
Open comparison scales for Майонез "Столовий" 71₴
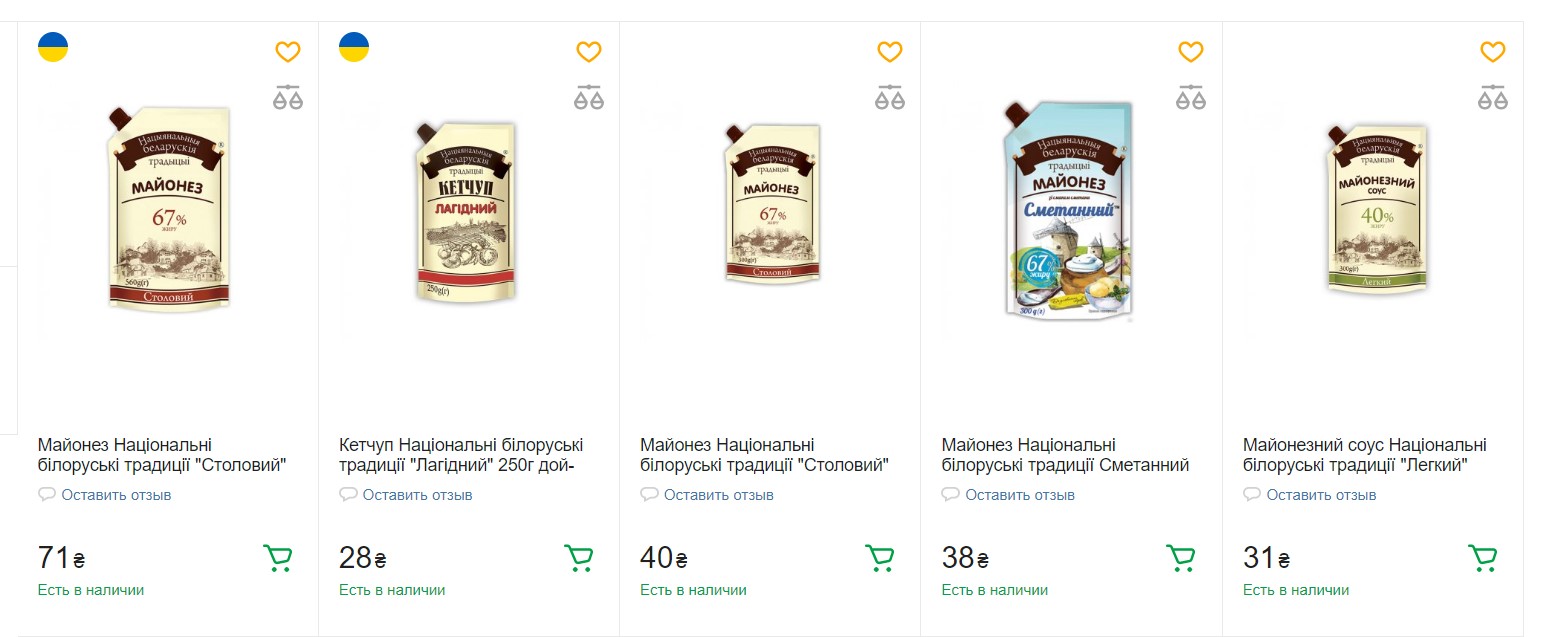pyautogui.click(x=288, y=97)
